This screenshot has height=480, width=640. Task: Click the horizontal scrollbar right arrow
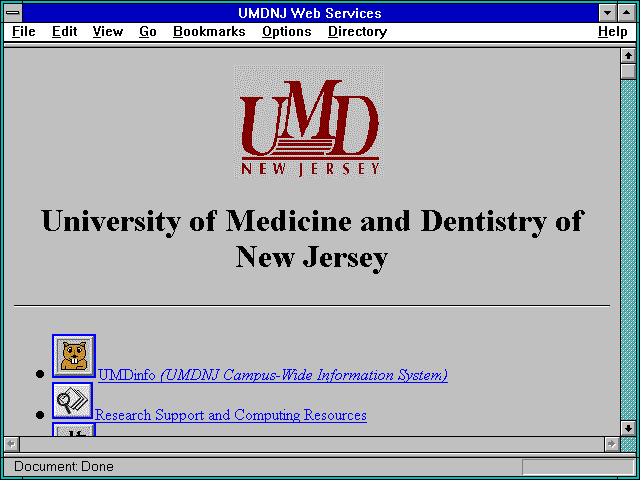point(611,444)
